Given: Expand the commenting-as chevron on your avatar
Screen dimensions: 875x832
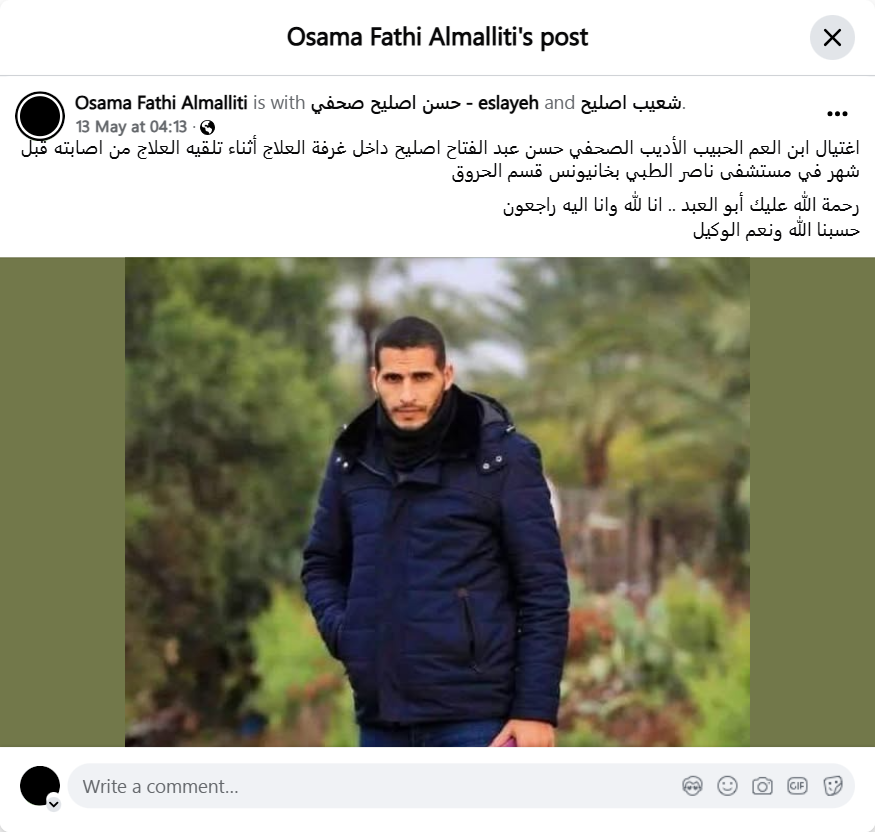Looking at the screenshot, I should [54, 804].
